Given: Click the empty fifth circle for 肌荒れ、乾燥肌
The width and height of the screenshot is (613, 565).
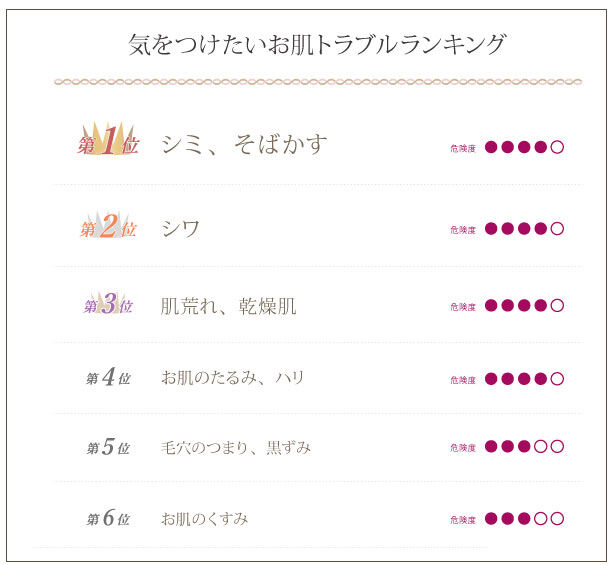Looking at the screenshot, I should point(557,305).
